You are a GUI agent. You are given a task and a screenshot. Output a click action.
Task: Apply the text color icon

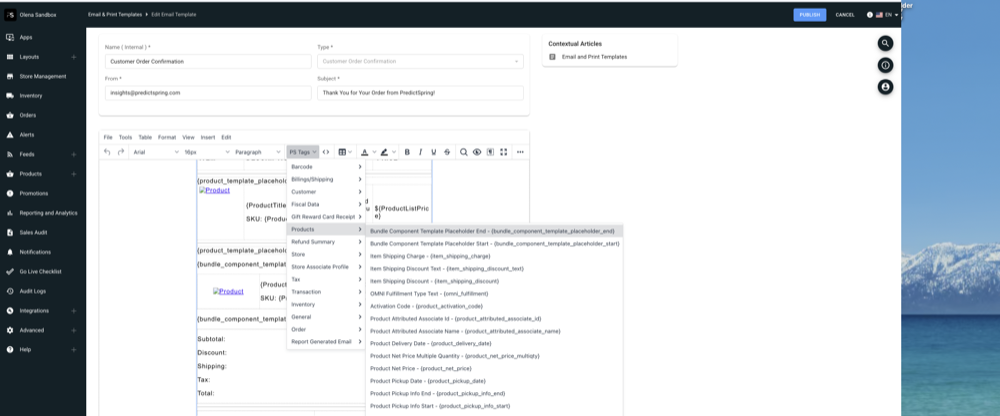click(x=364, y=152)
